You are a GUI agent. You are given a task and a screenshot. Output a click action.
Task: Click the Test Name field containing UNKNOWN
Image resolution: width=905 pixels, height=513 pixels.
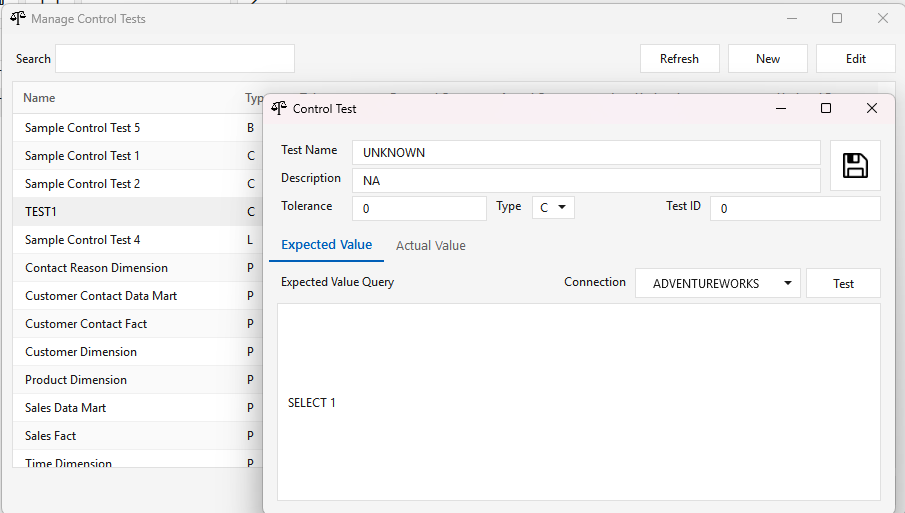point(586,152)
